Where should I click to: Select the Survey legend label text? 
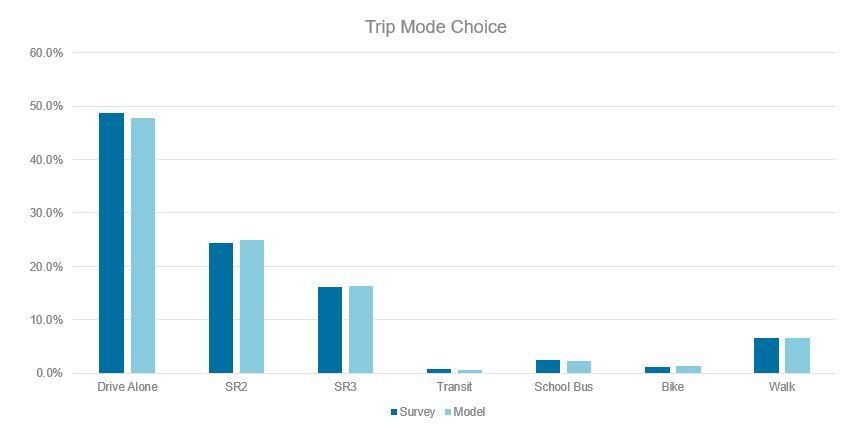417,412
